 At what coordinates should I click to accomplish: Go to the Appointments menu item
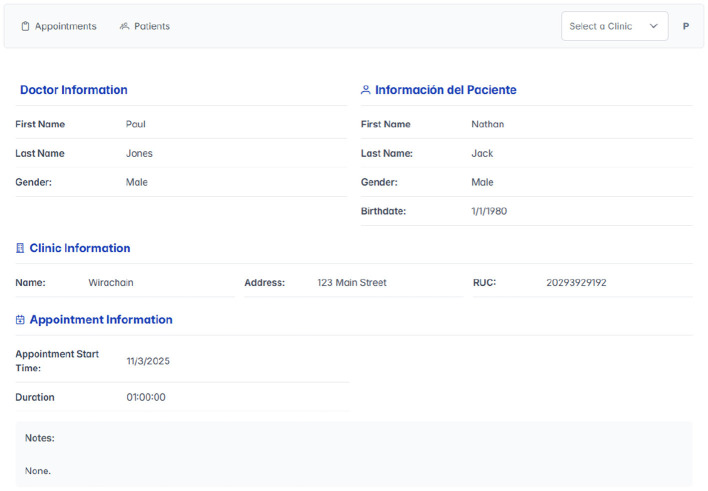pos(59,26)
